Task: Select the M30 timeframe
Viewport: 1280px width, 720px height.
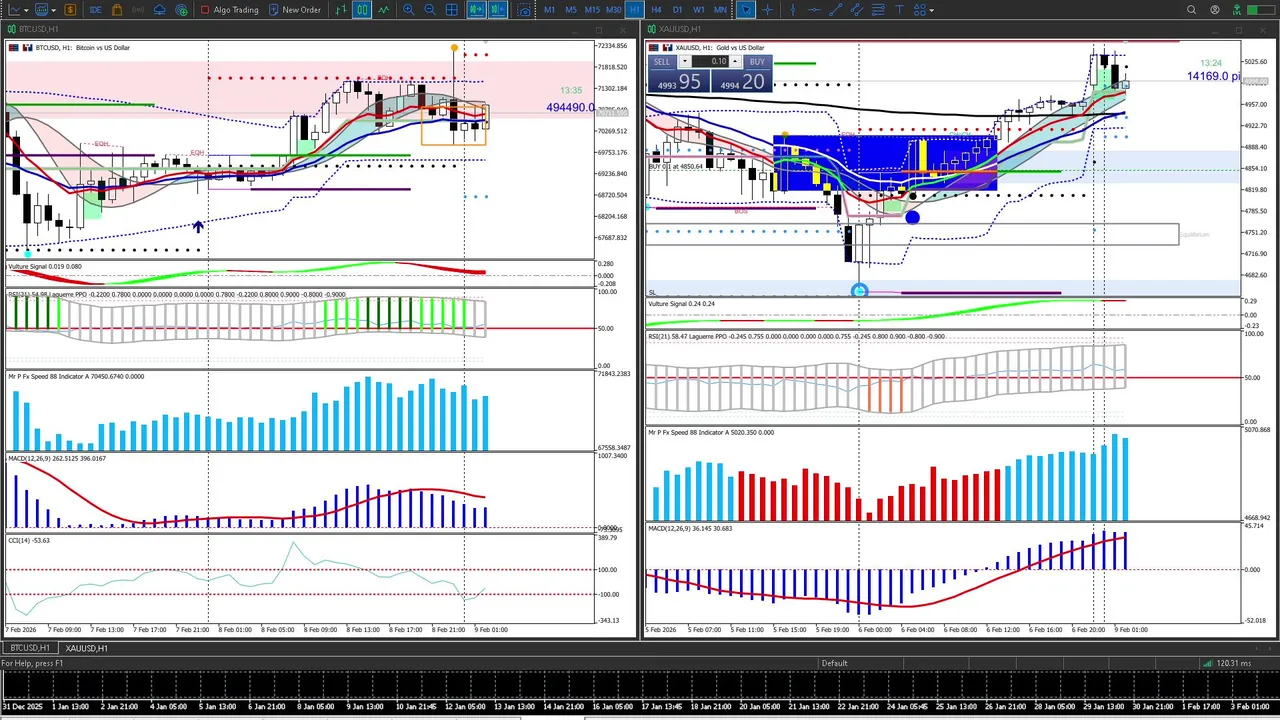Action: [x=613, y=10]
